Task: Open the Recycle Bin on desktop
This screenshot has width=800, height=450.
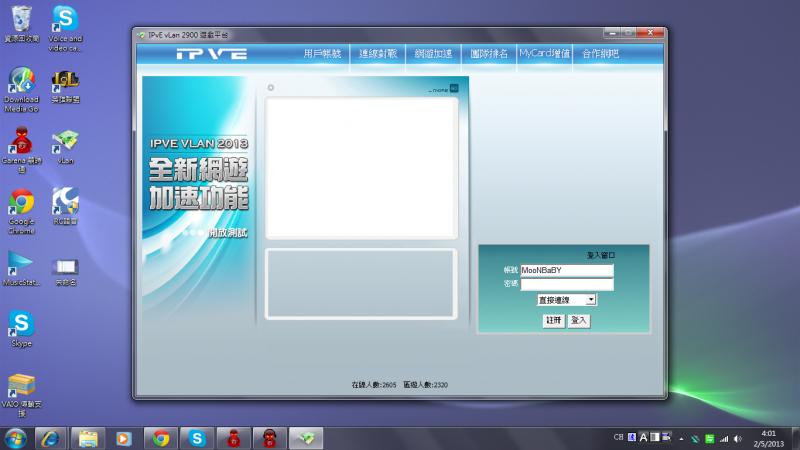Action: [x=21, y=18]
